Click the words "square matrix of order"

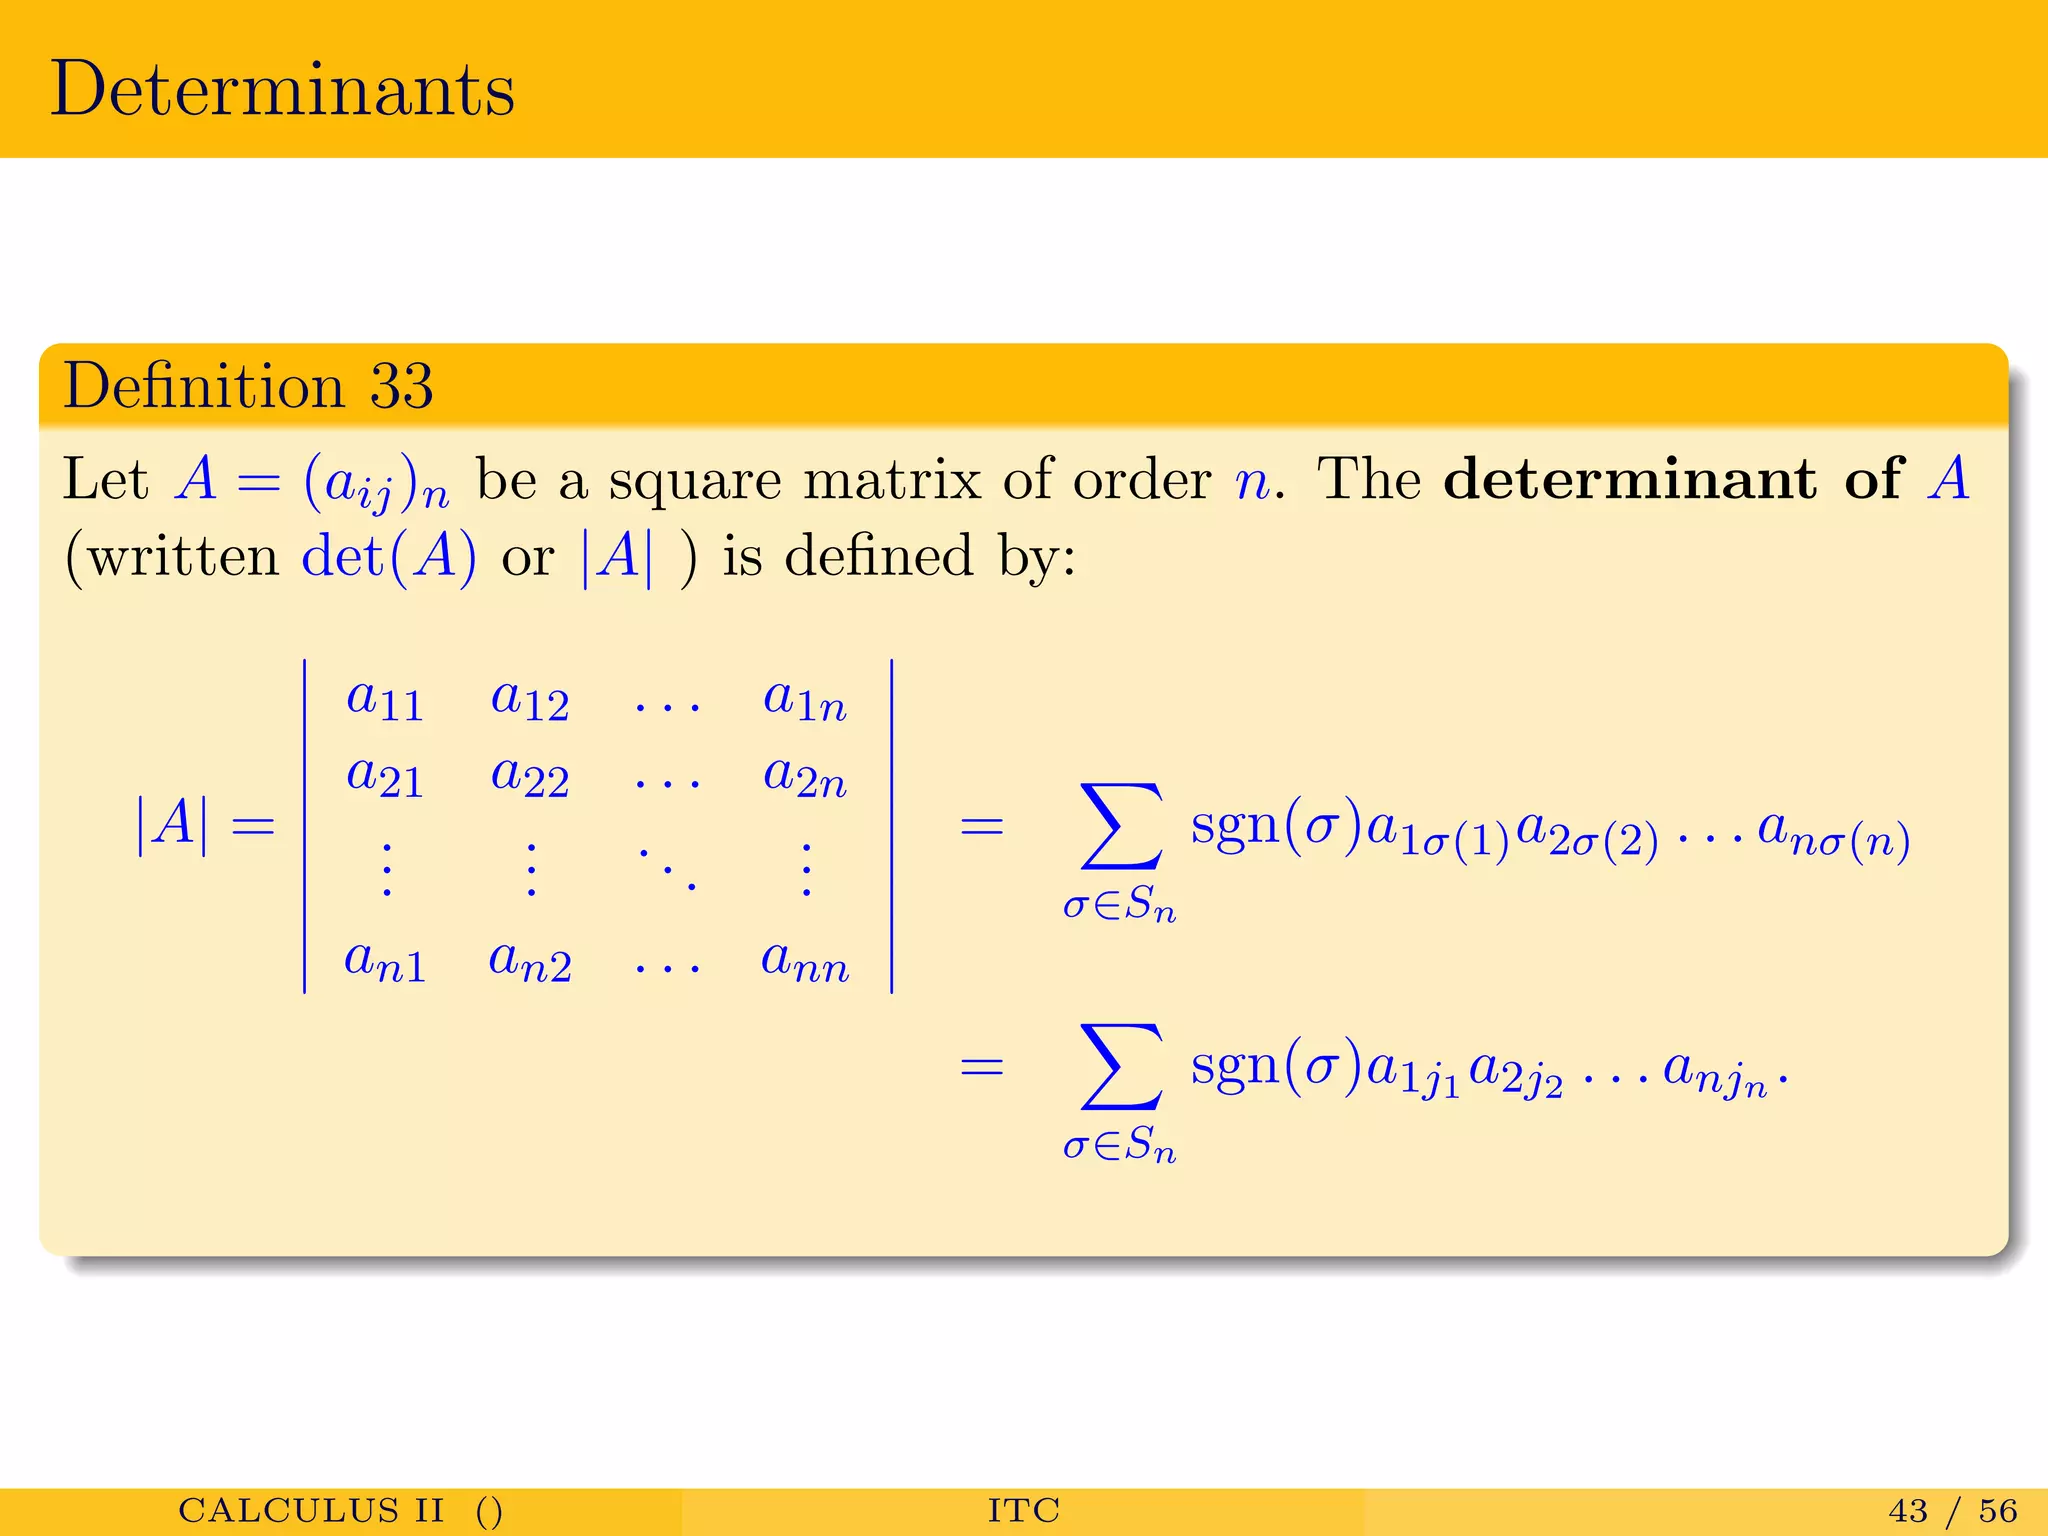(910, 481)
